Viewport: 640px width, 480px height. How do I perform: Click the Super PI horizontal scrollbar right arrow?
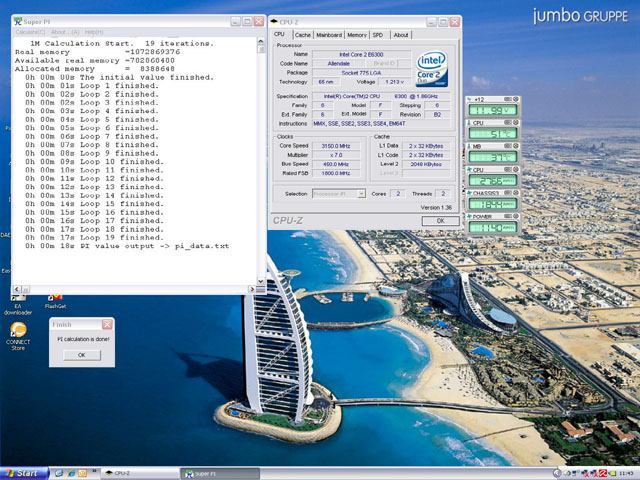coord(252,289)
